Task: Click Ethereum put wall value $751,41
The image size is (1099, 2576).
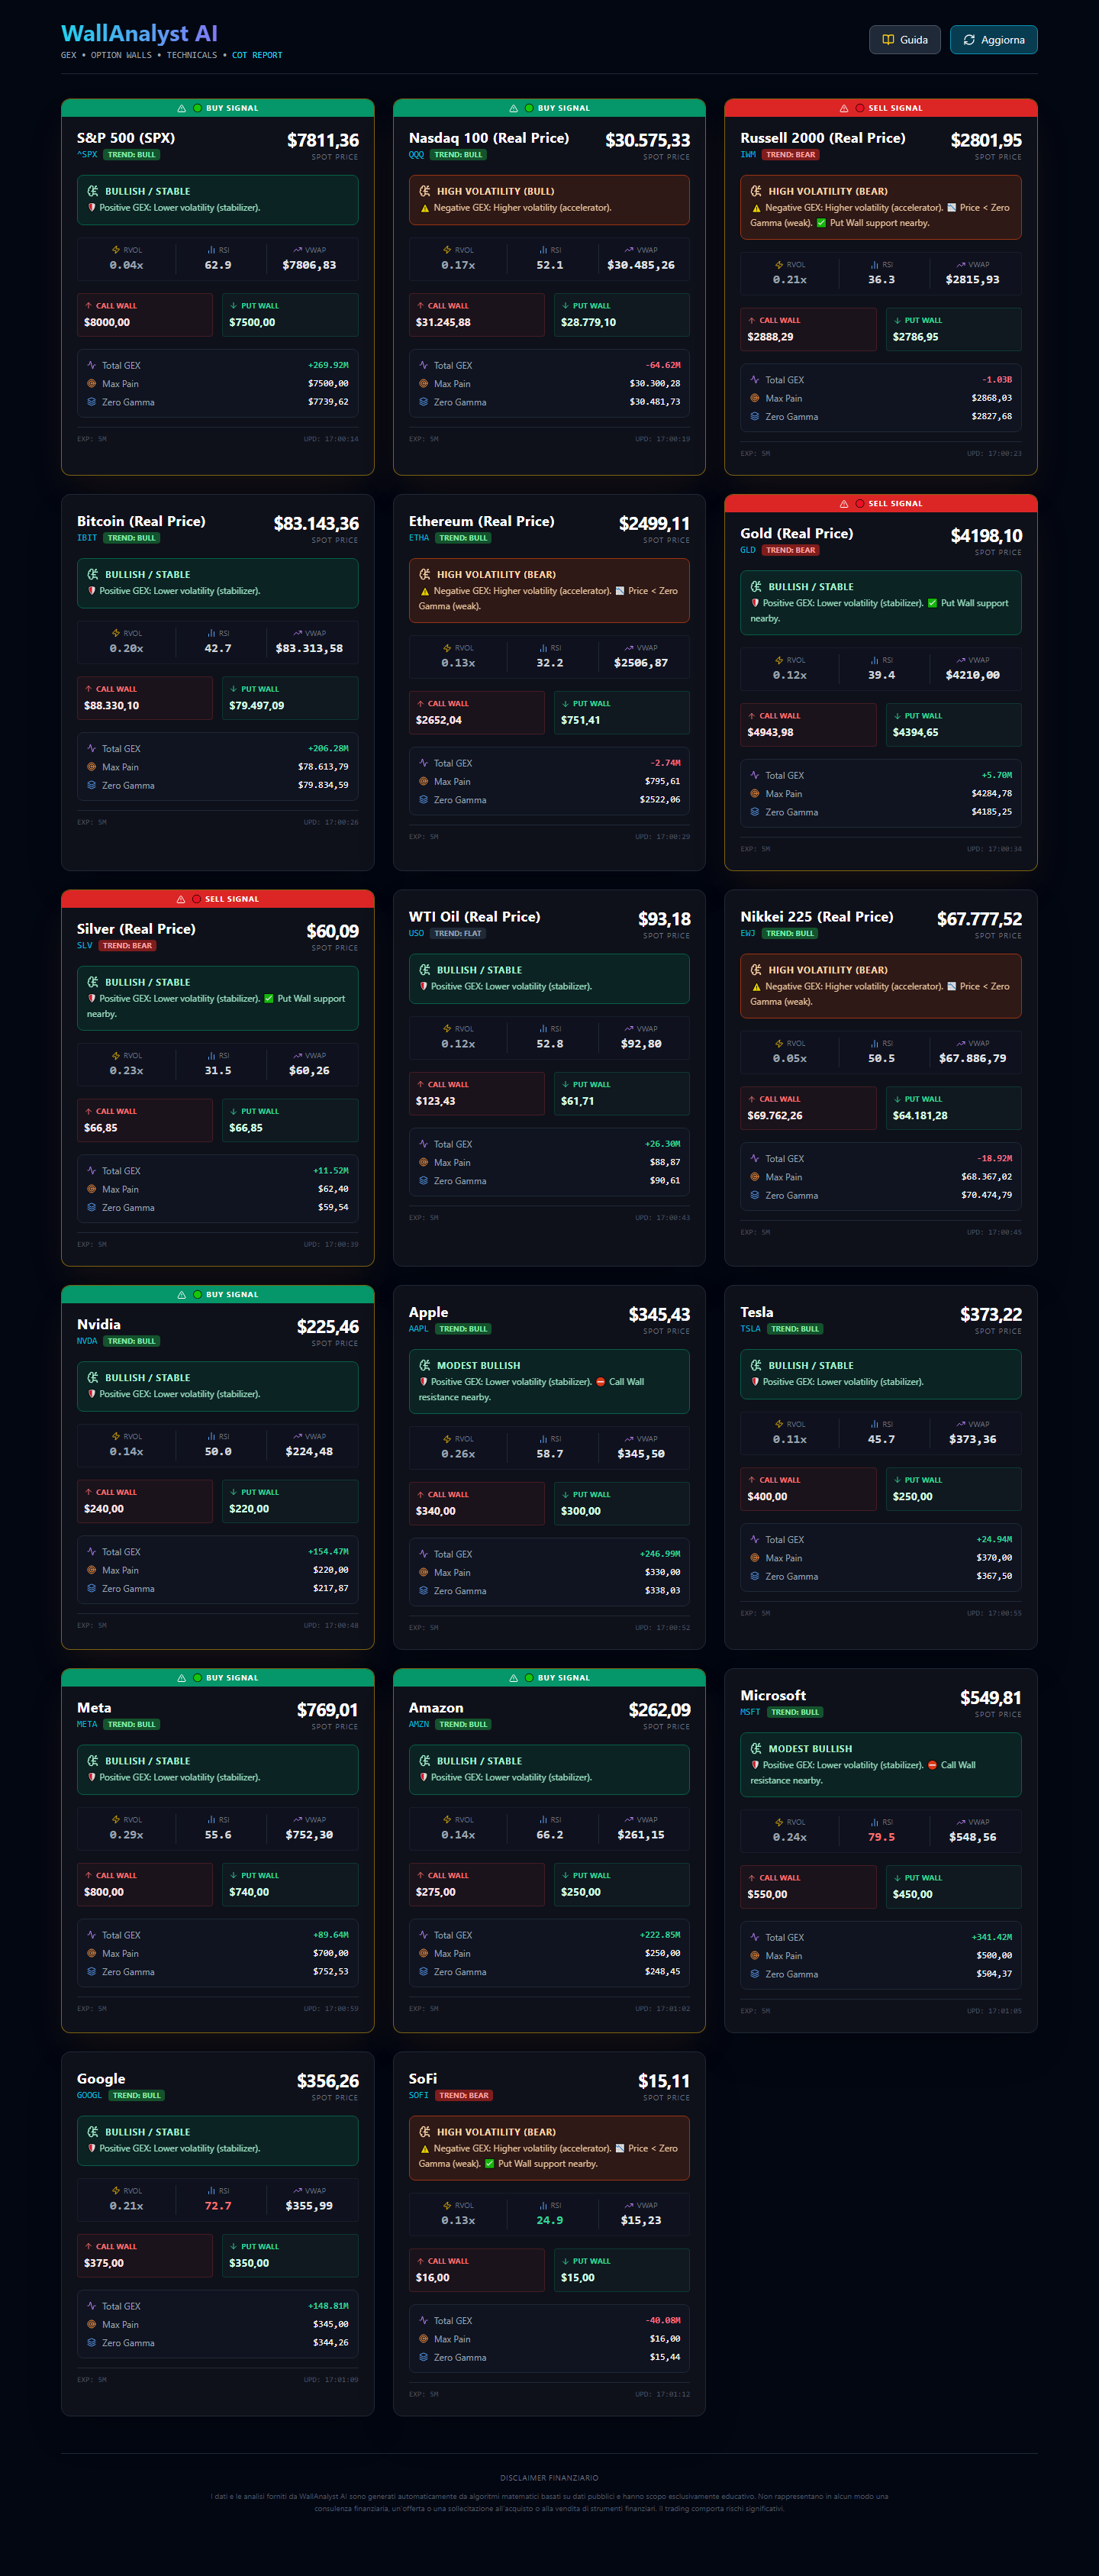Action: pos(581,720)
